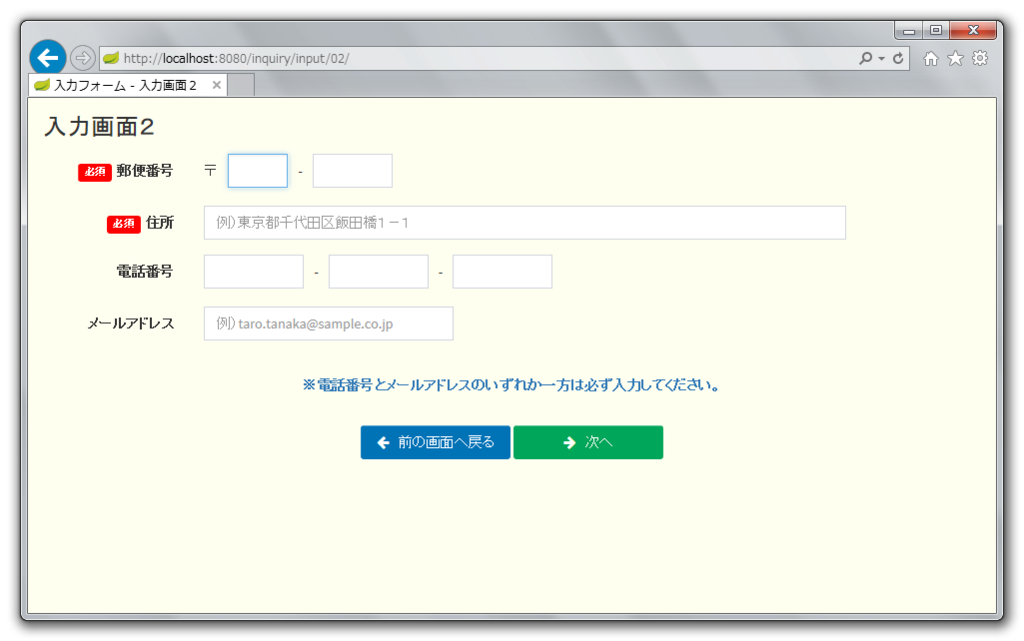Click the 入力画面2 heading

[x=99, y=127]
